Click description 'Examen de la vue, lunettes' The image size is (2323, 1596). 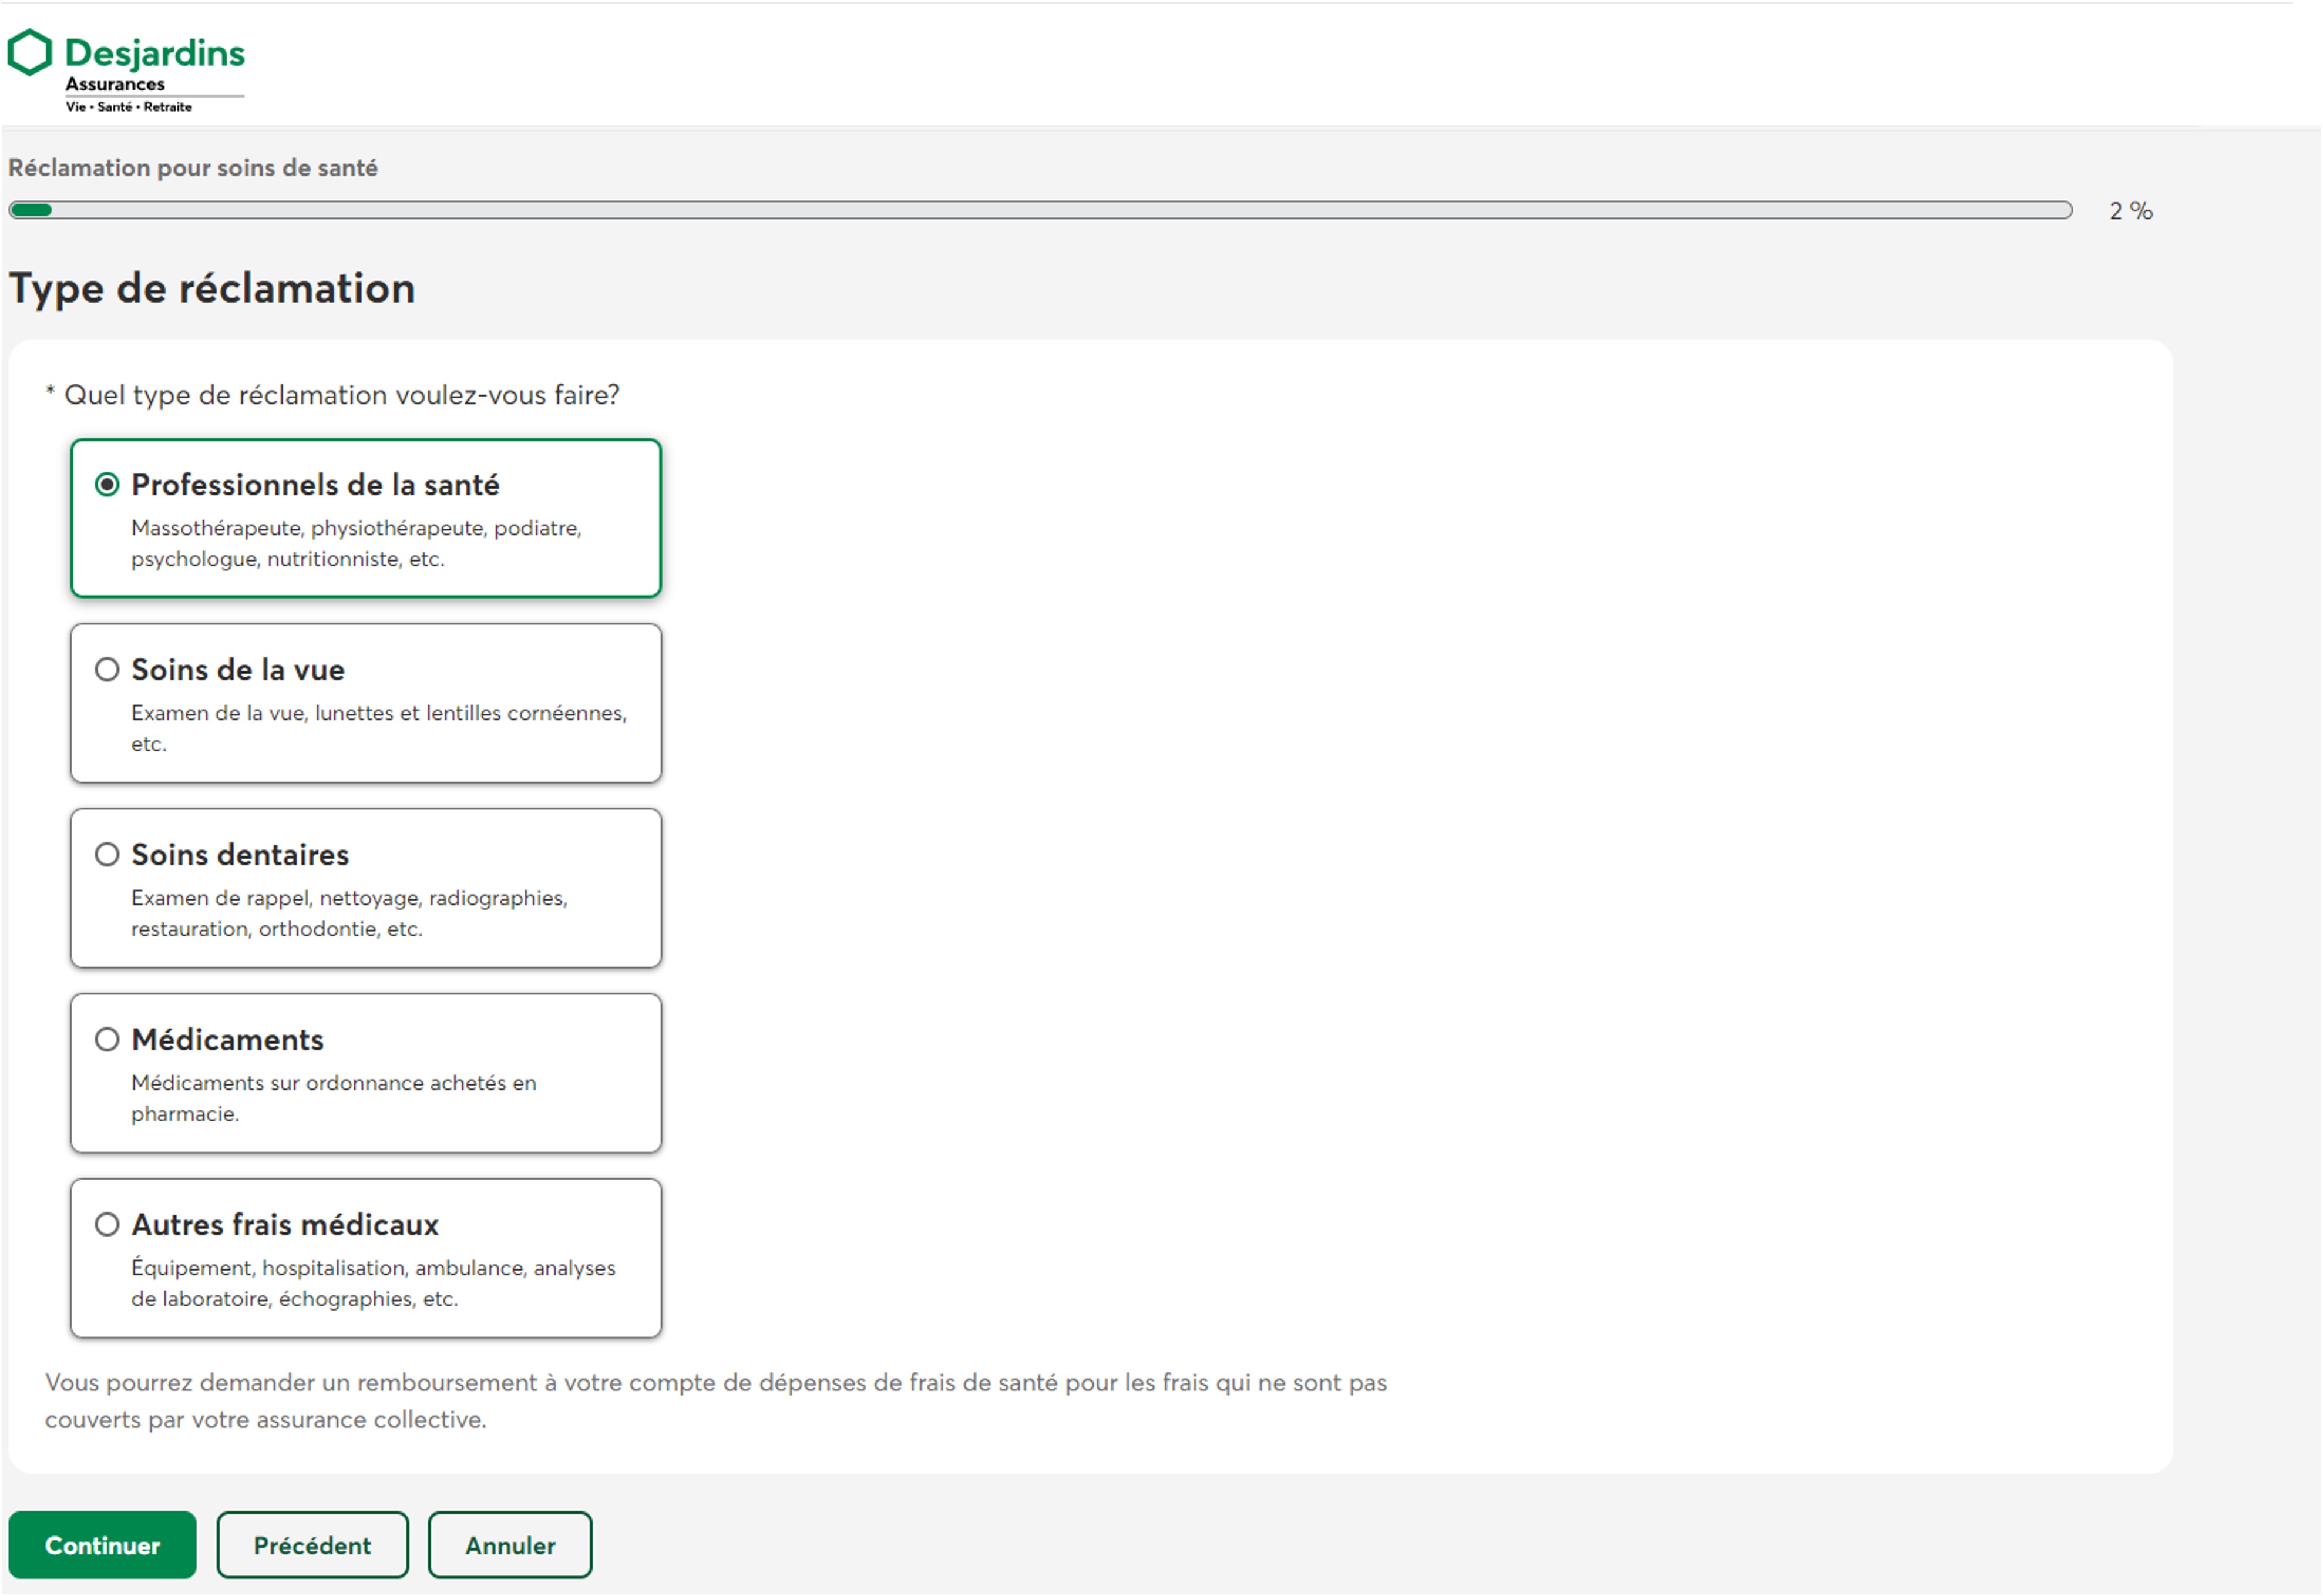[x=379, y=728]
